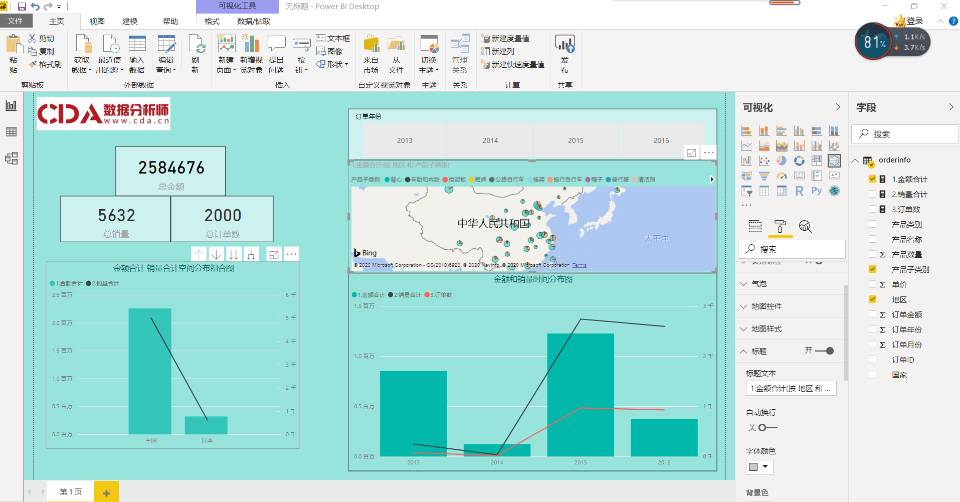Collapse the 标题 title section chevron

743,351
